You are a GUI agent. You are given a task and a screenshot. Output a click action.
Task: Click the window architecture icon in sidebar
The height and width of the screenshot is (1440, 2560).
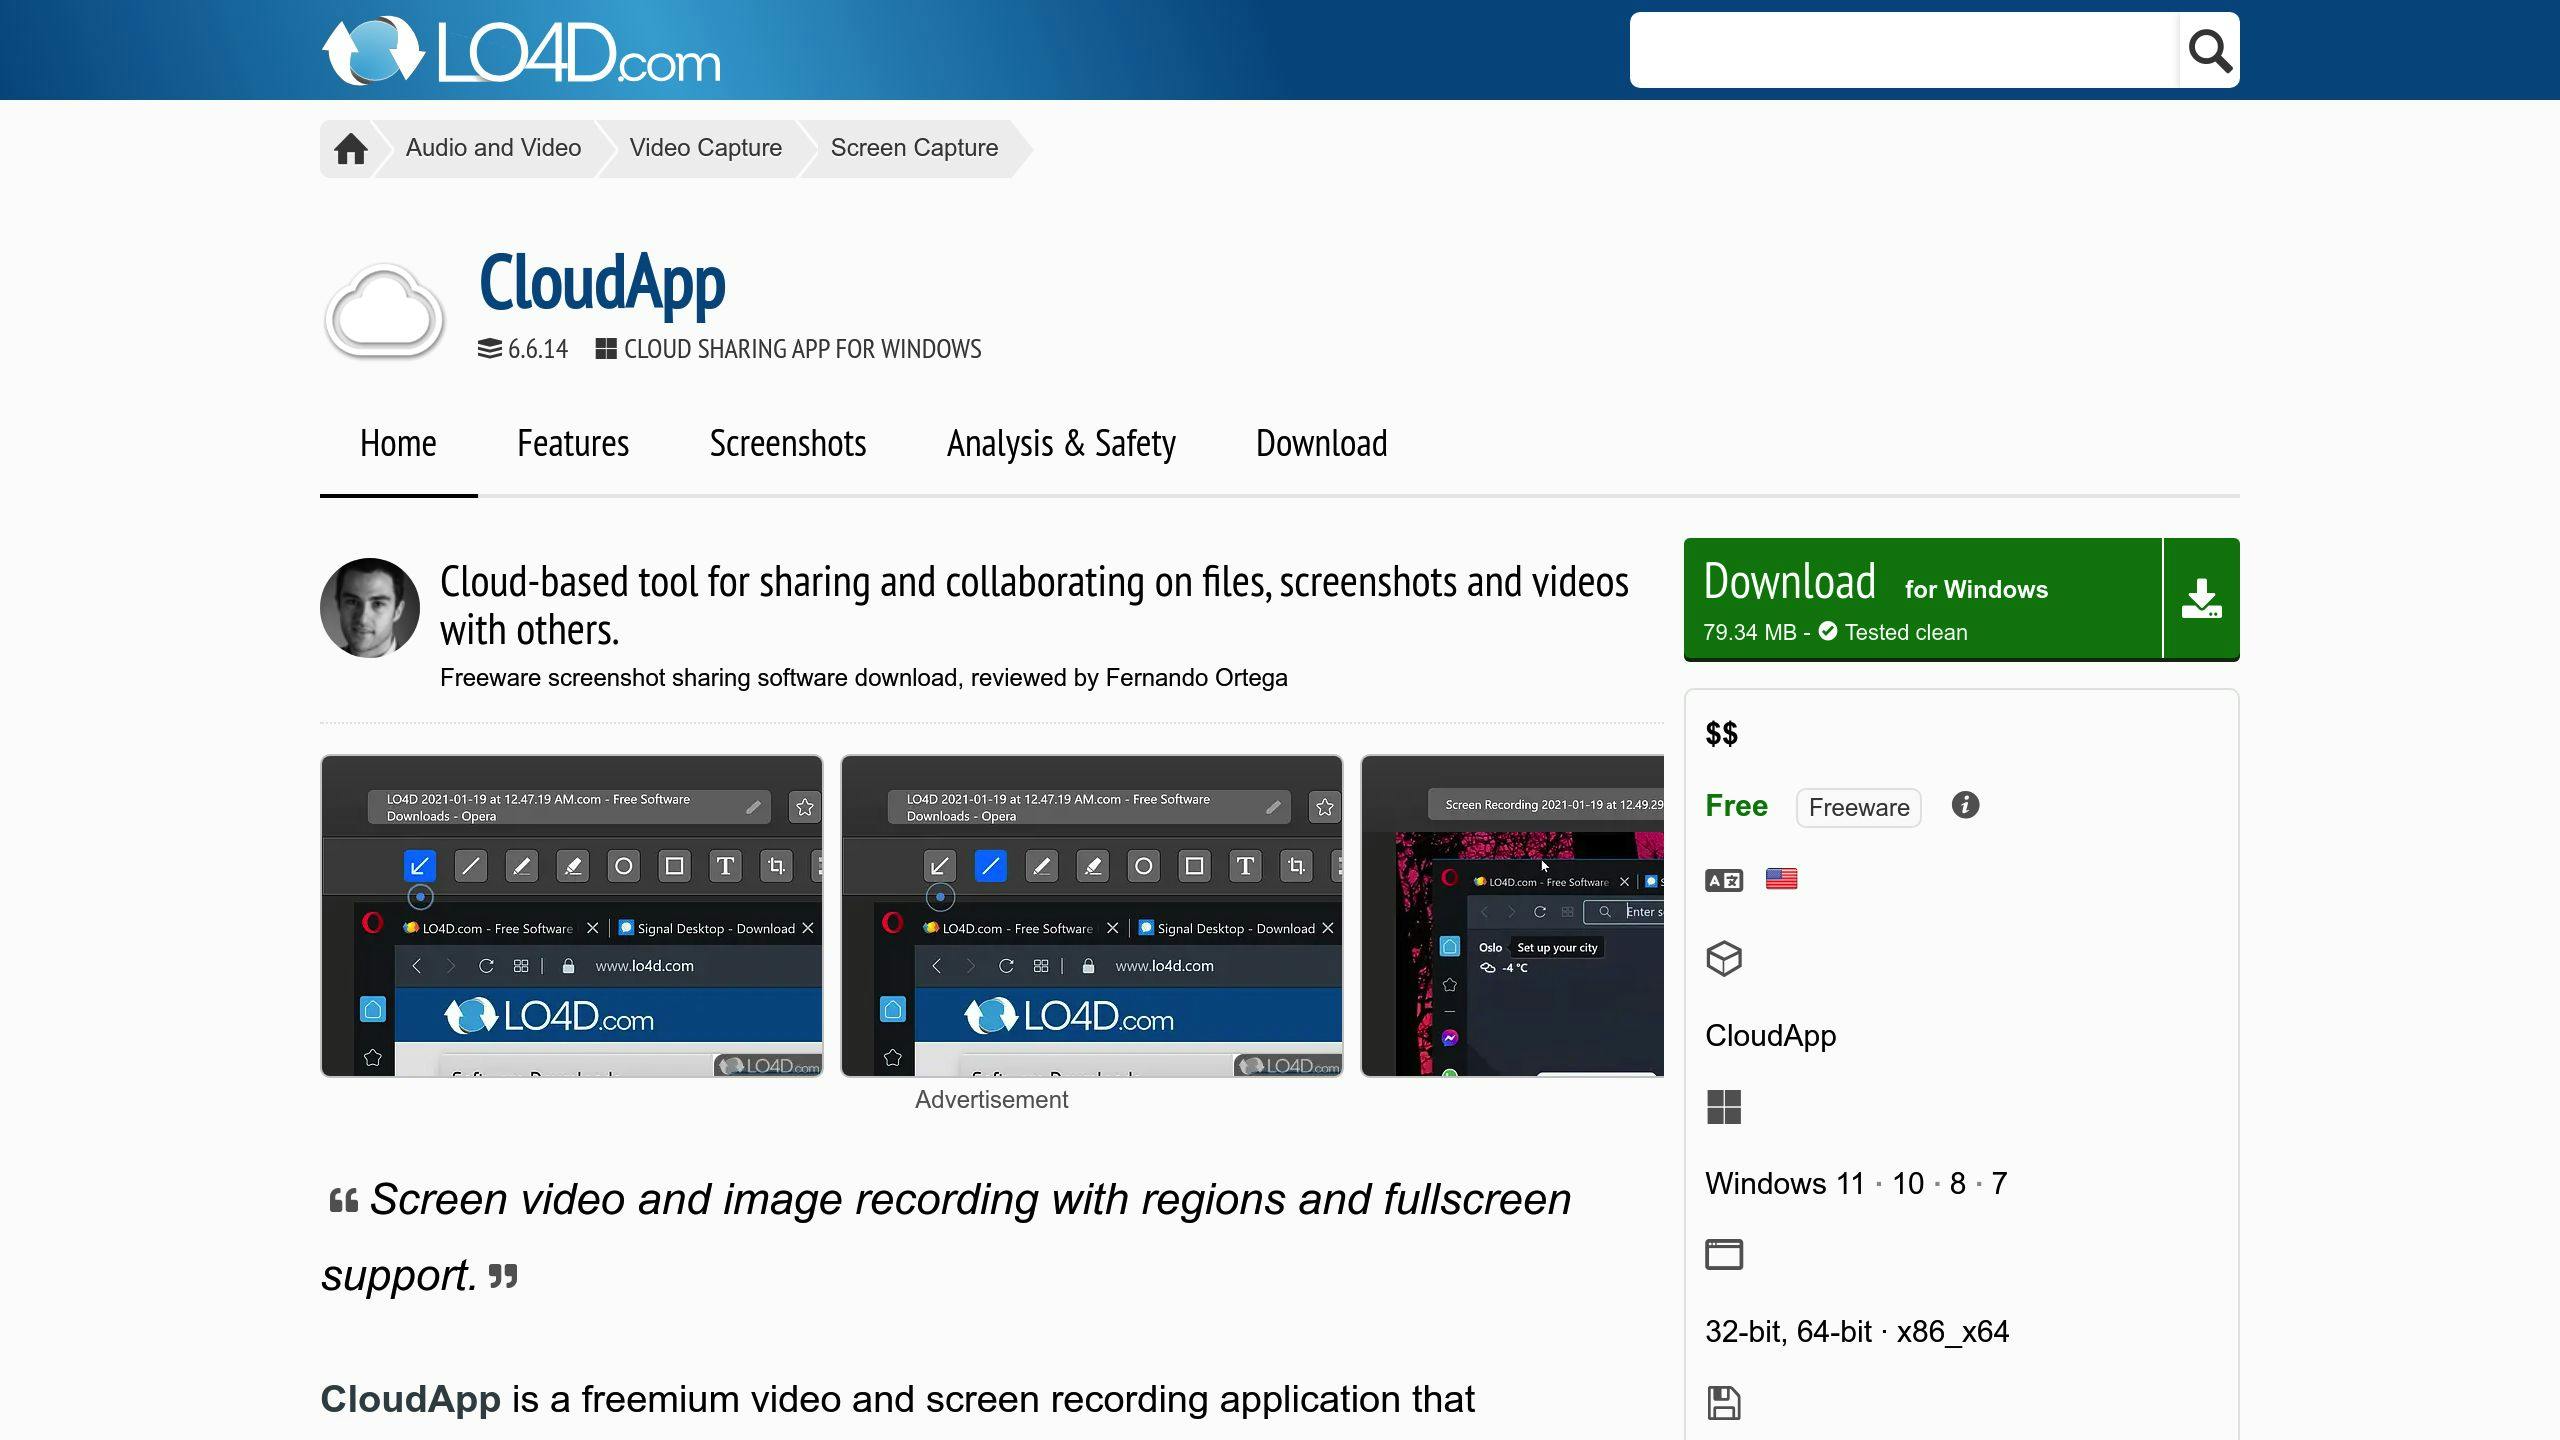click(x=1724, y=1254)
